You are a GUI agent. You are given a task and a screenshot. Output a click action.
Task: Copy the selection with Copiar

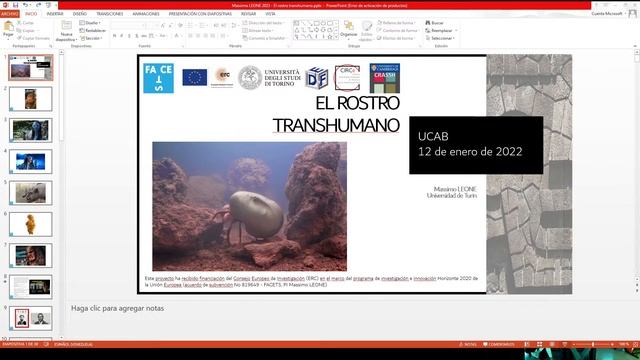click(26, 31)
